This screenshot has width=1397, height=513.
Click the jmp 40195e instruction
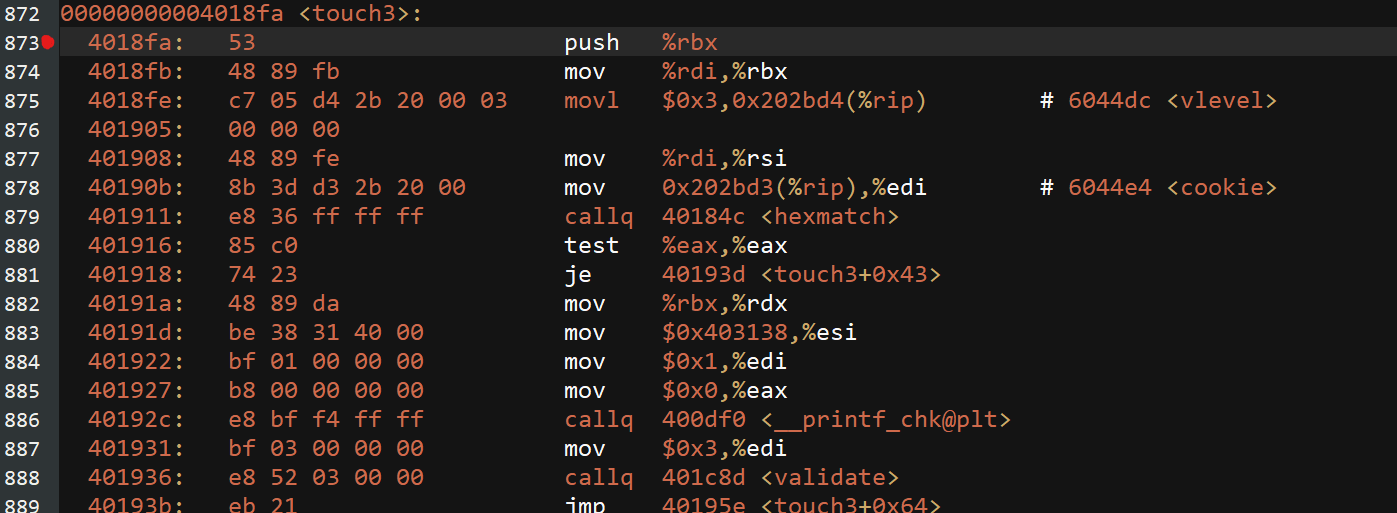click(x=752, y=506)
